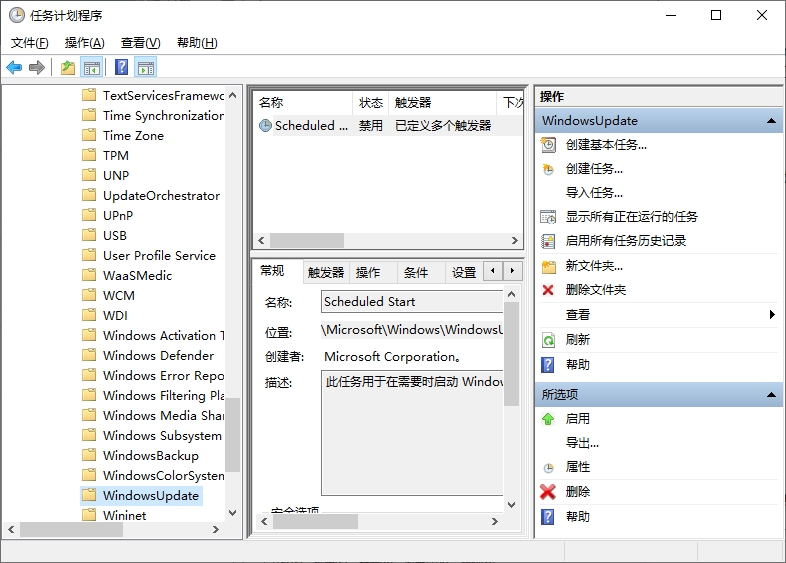Open the 文件(F) menu
The width and height of the screenshot is (786, 563).
pos(30,43)
